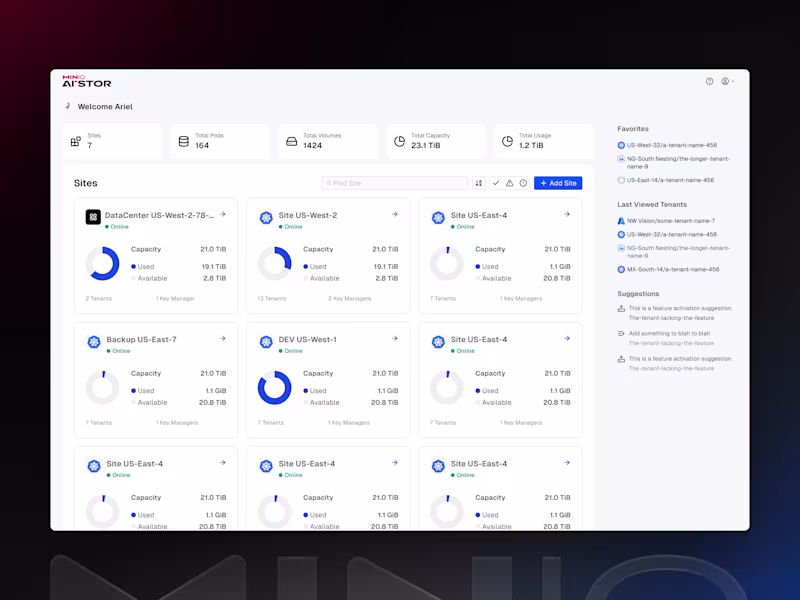The image size is (800, 600).
Task: Click the Kubernetes icon on Site US-West-2
Action: (x=266, y=218)
